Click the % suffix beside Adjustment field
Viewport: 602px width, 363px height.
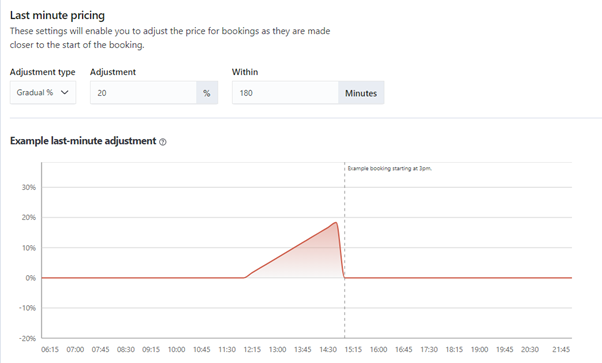207,93
